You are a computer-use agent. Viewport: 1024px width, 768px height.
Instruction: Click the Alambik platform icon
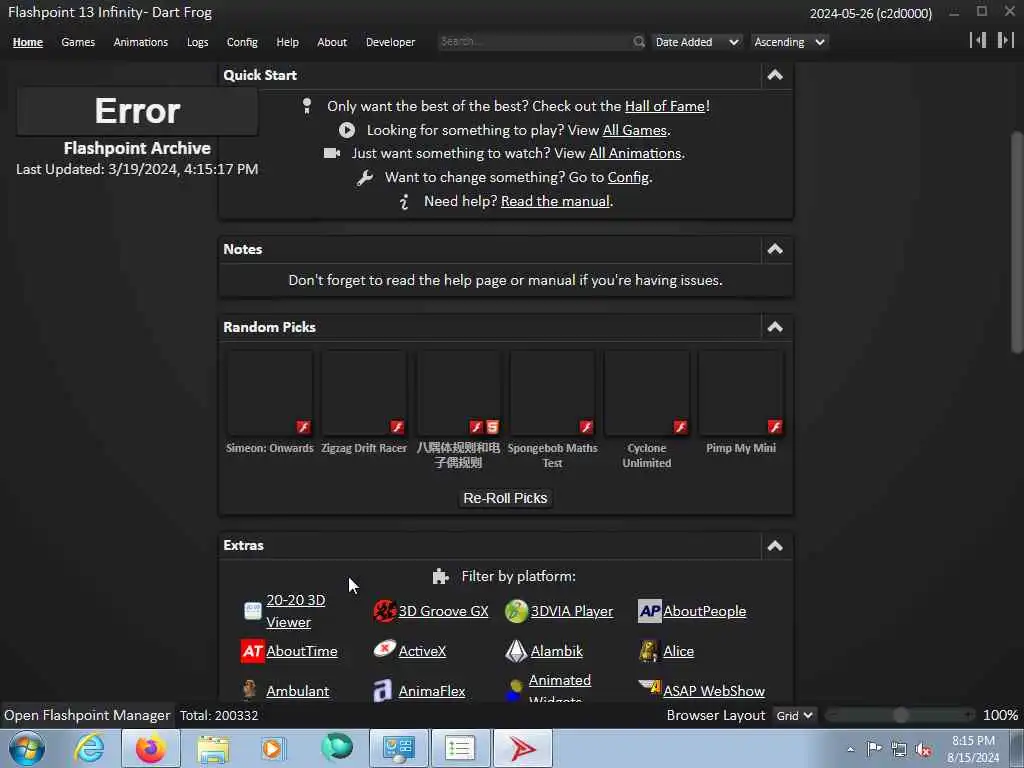click(x=517, y=651)
